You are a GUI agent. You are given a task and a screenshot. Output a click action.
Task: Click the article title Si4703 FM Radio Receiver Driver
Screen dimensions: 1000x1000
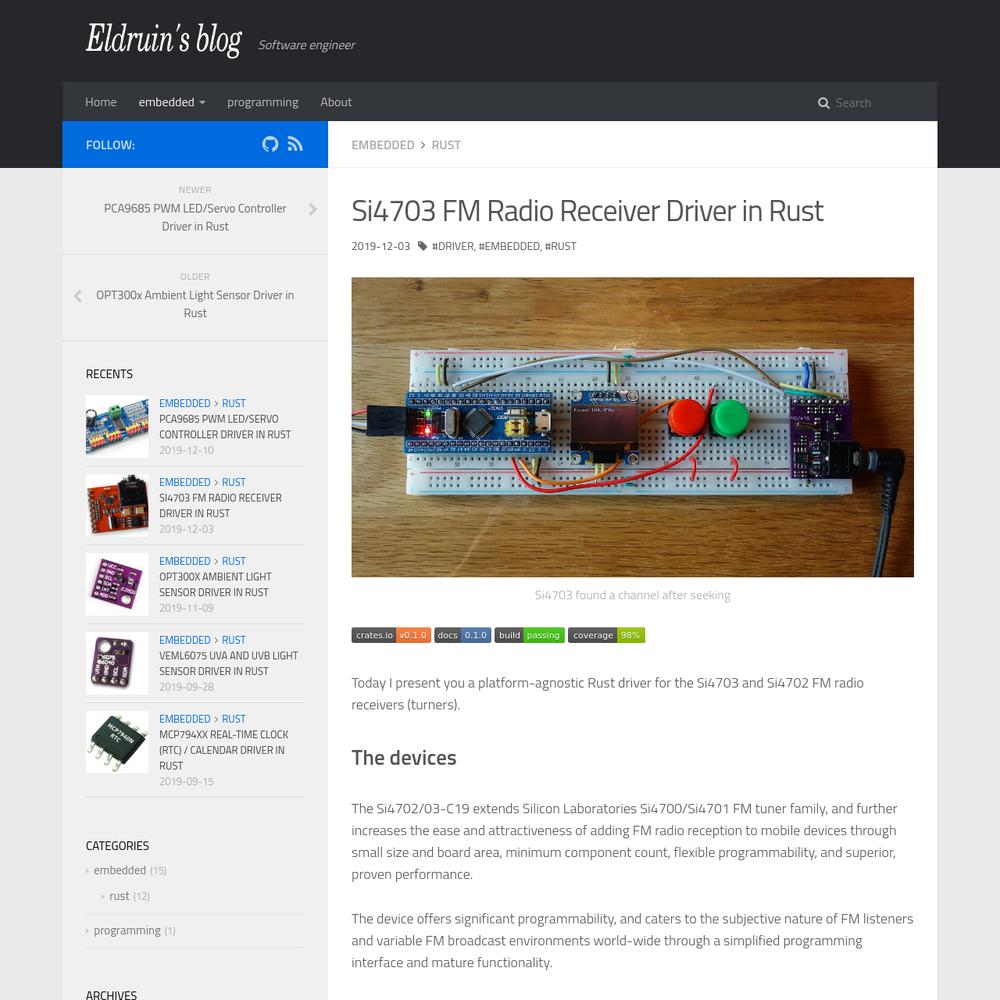pyautogui.click(x=587, y=211)
